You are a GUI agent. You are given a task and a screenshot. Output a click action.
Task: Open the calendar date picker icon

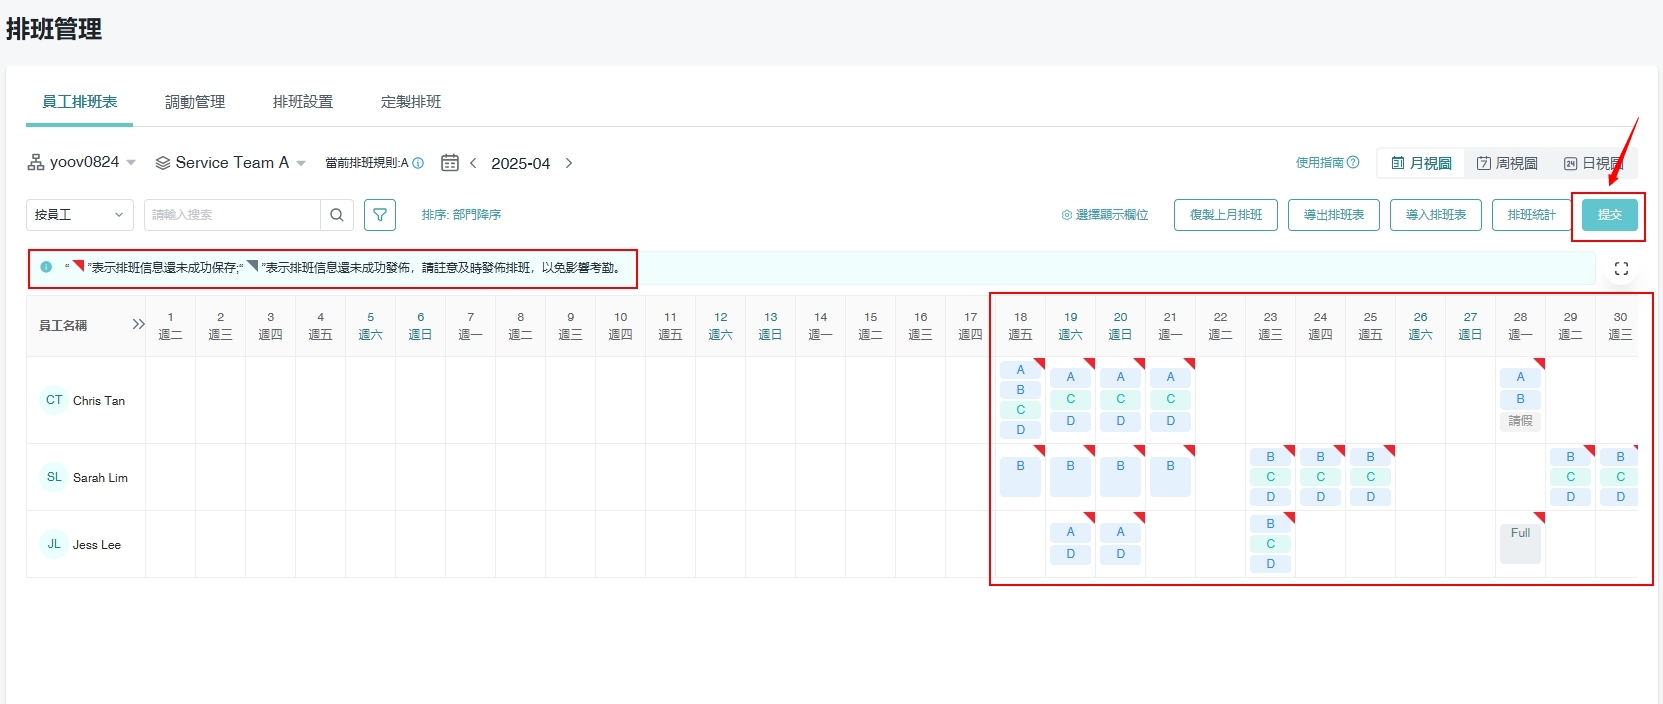coord(450,163)
